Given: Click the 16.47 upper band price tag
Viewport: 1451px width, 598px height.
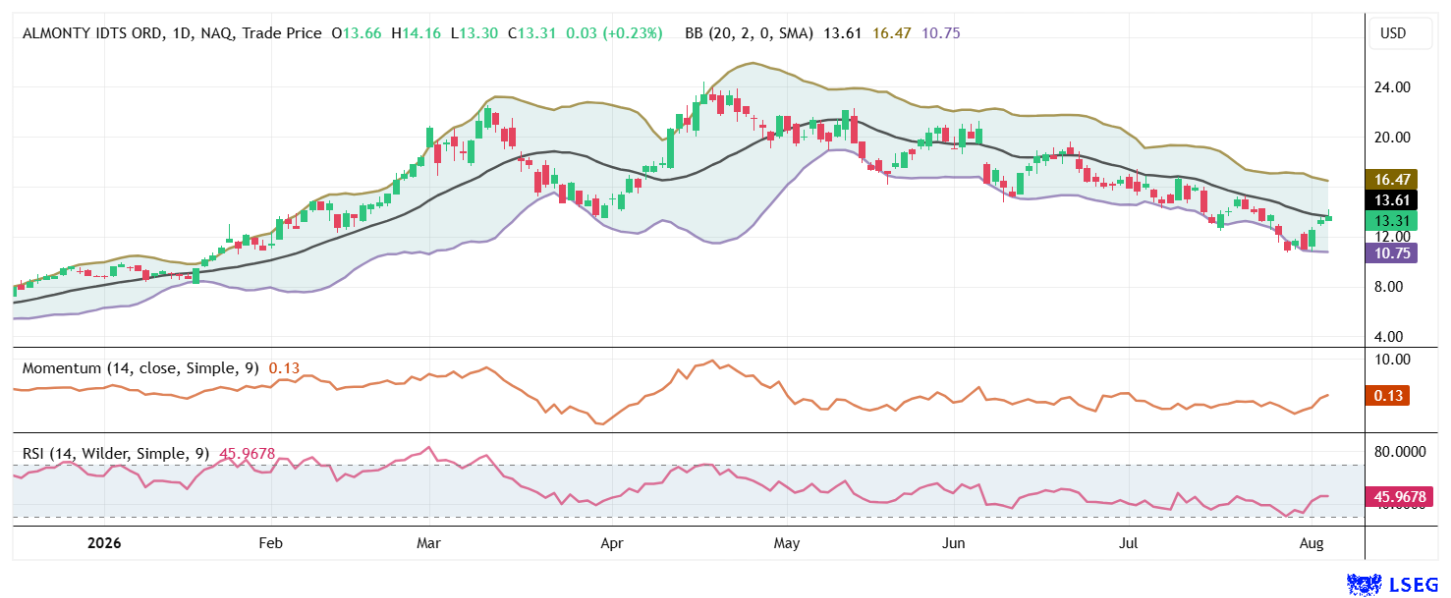Looking at the screenshot, I should pos(1390,180).
